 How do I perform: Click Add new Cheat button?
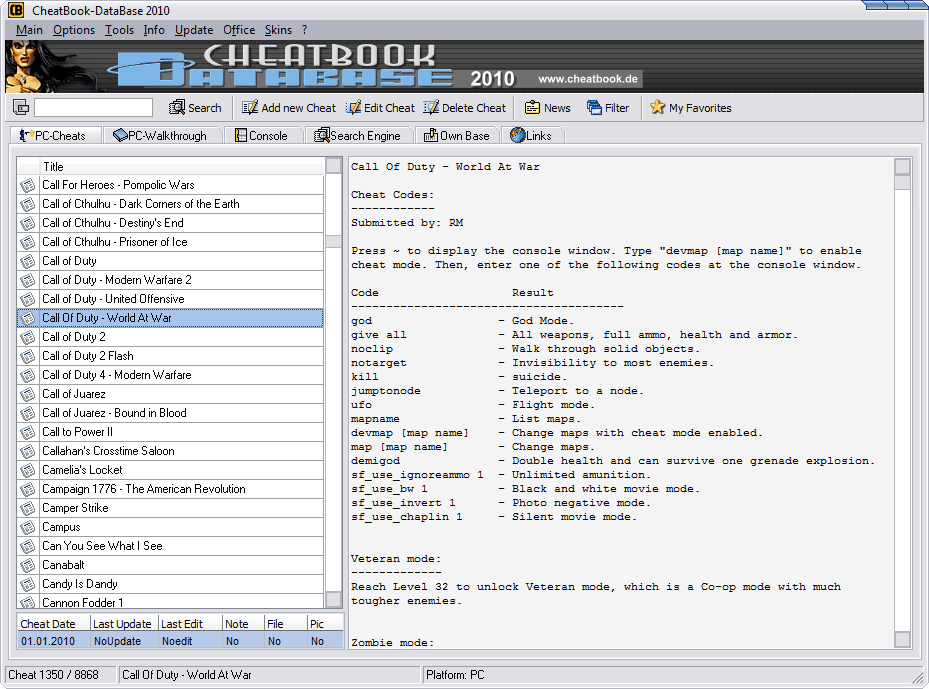tap(289, 108)
